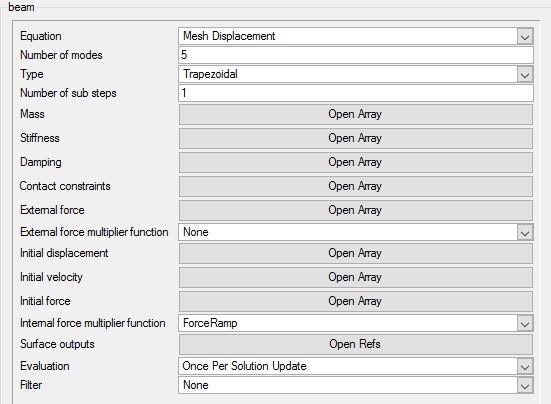Click the Number of modes input field

coord(356,55)
